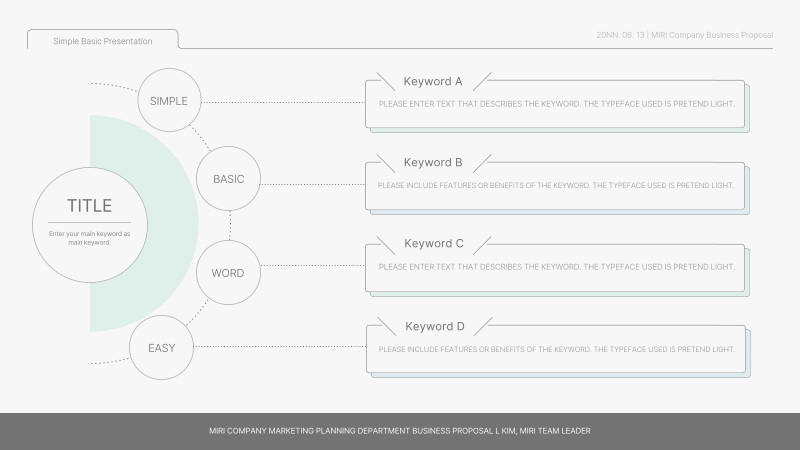Select Keyword D description text box

(x=557, y=349)
